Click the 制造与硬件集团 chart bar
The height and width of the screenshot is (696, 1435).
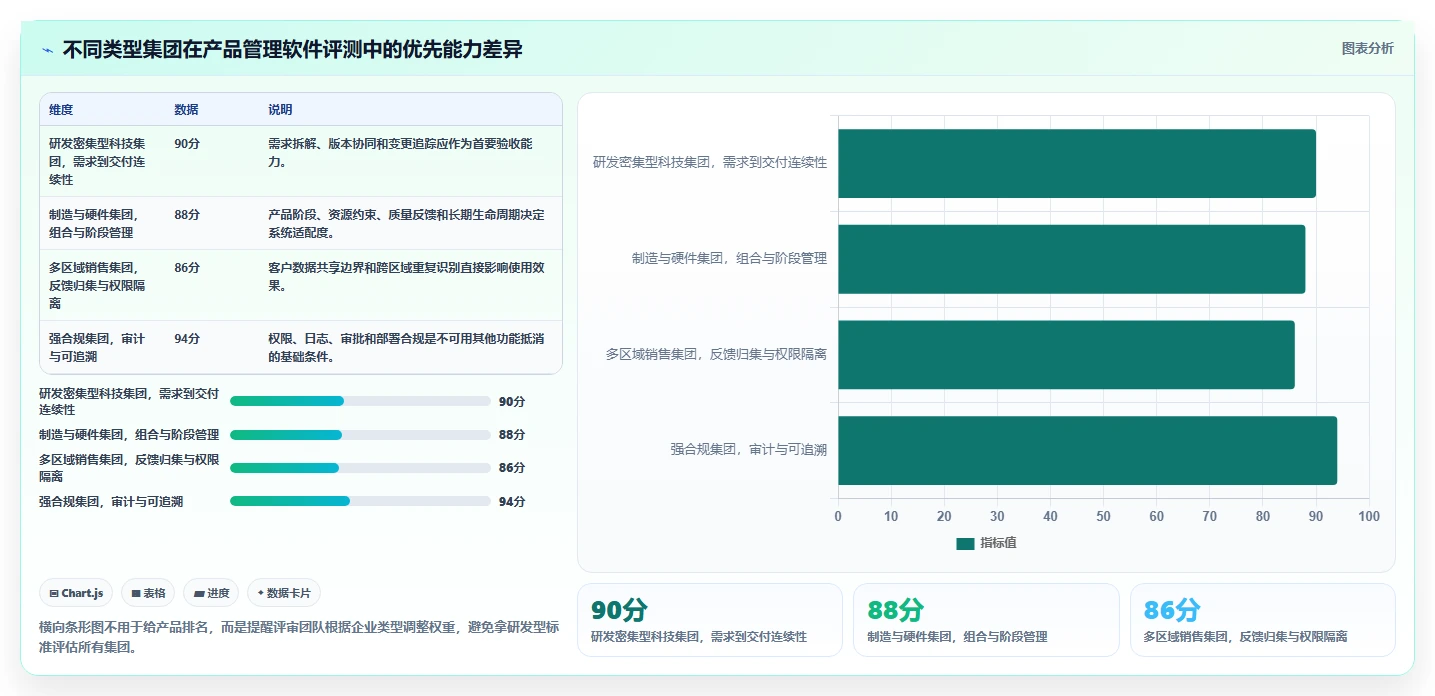coord(1071,259)
